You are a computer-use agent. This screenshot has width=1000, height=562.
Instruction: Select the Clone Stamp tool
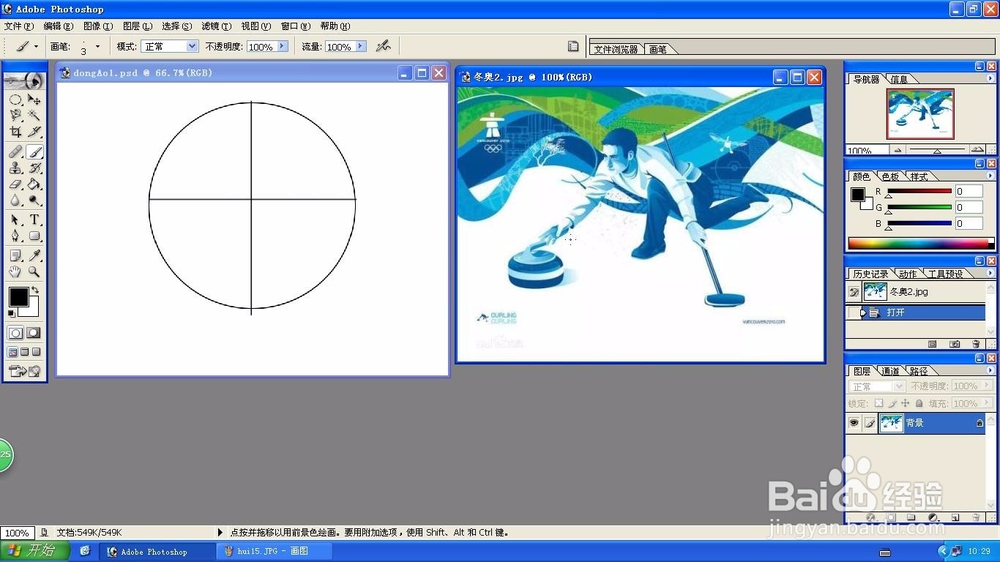click(15, 168)
